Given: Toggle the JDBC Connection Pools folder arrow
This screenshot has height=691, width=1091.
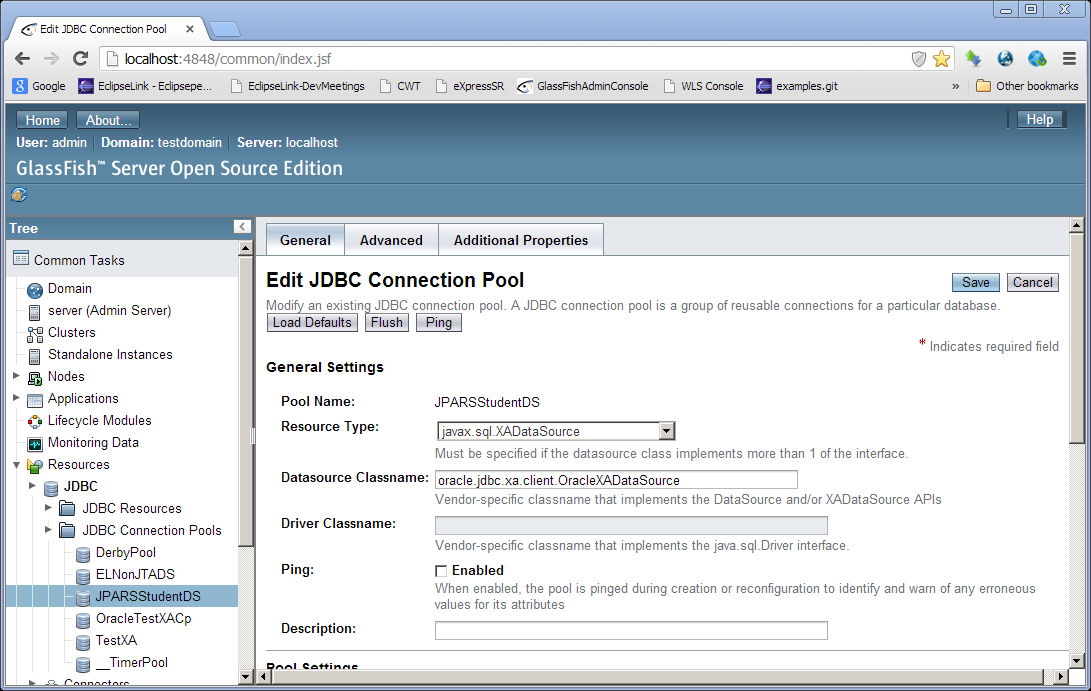Looking at the screenshot, I should pyautogui.click(x=48, y=530).
